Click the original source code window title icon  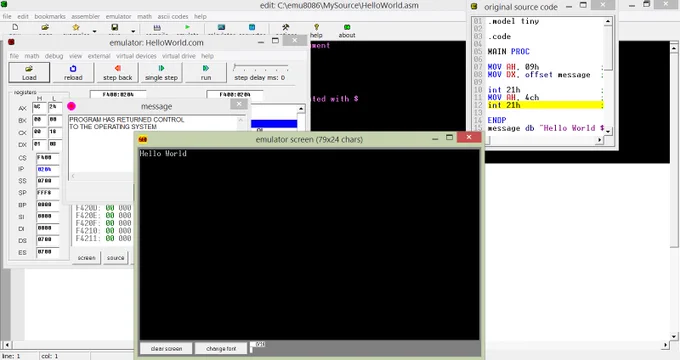tap(474, 7)
